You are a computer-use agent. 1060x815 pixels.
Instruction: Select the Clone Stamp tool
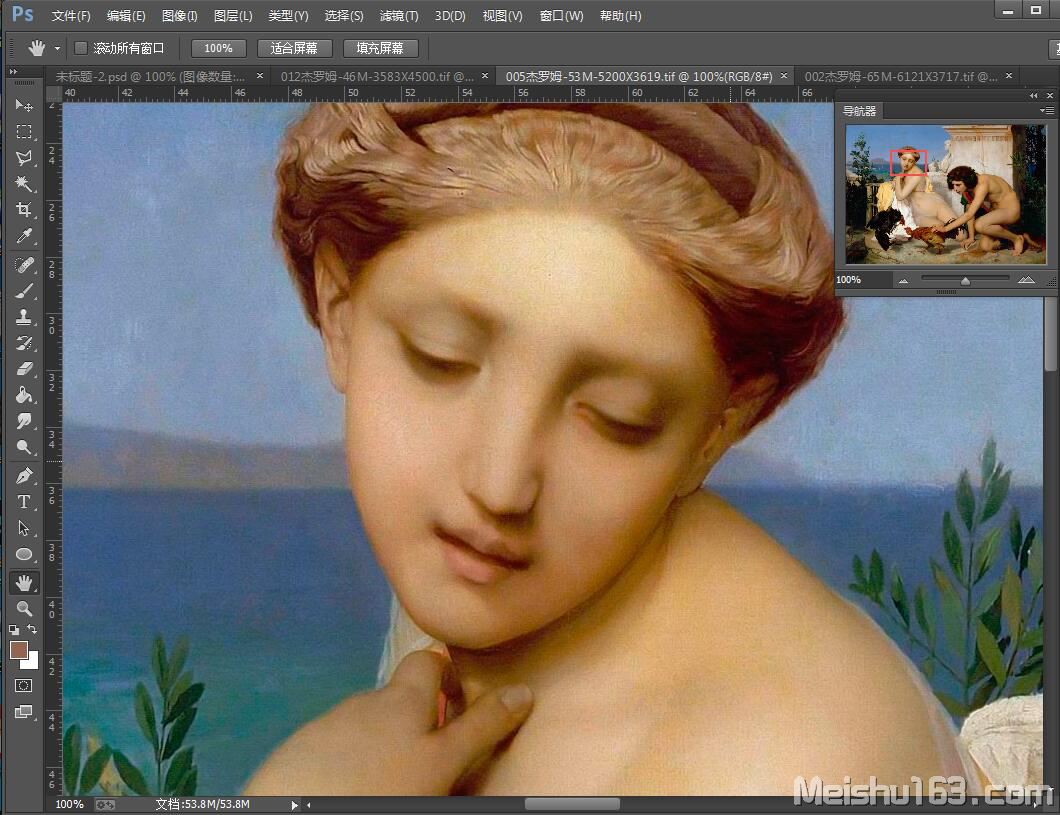[x=24, y=316]
